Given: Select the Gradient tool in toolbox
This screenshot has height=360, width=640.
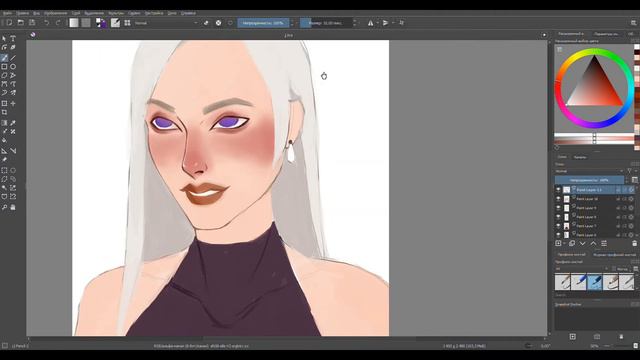Looking at the screenshot, I should point(4,123).
